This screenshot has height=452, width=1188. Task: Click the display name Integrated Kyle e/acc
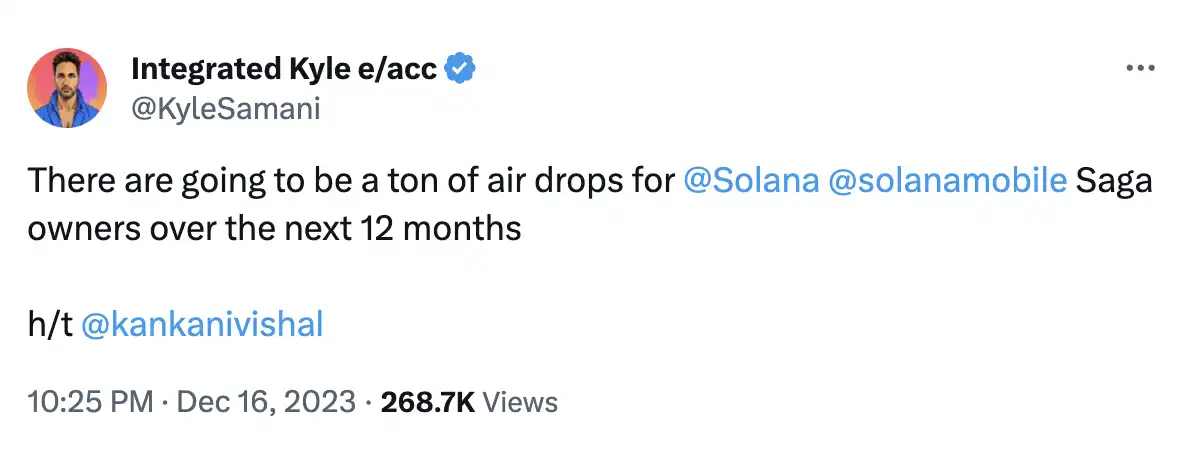pyautogui.click(x=284, y=70)
